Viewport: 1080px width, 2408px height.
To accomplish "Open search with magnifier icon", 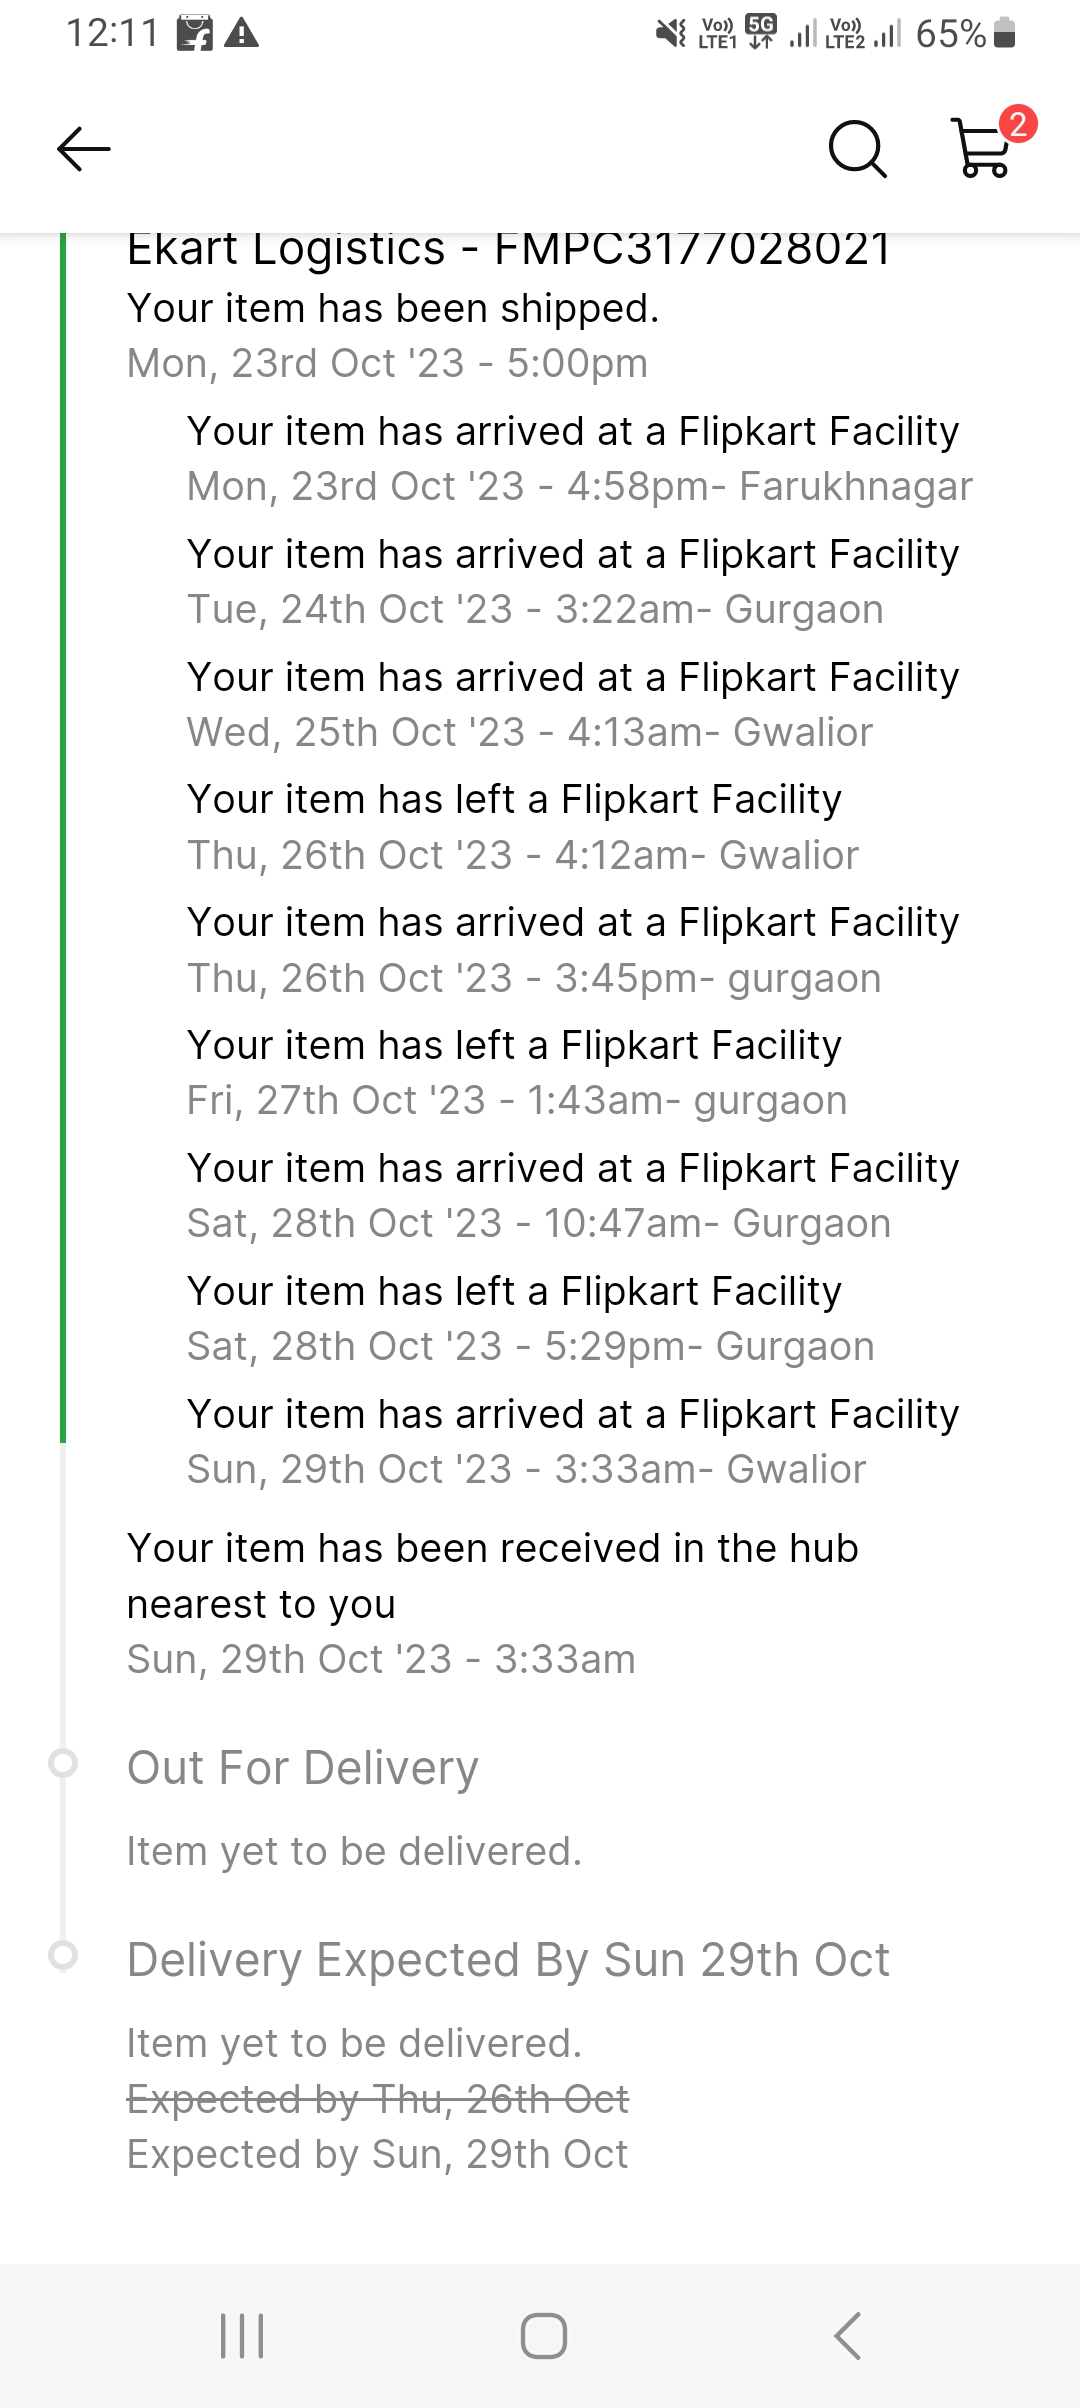I will pyautogui.click(x=857, y=150).
